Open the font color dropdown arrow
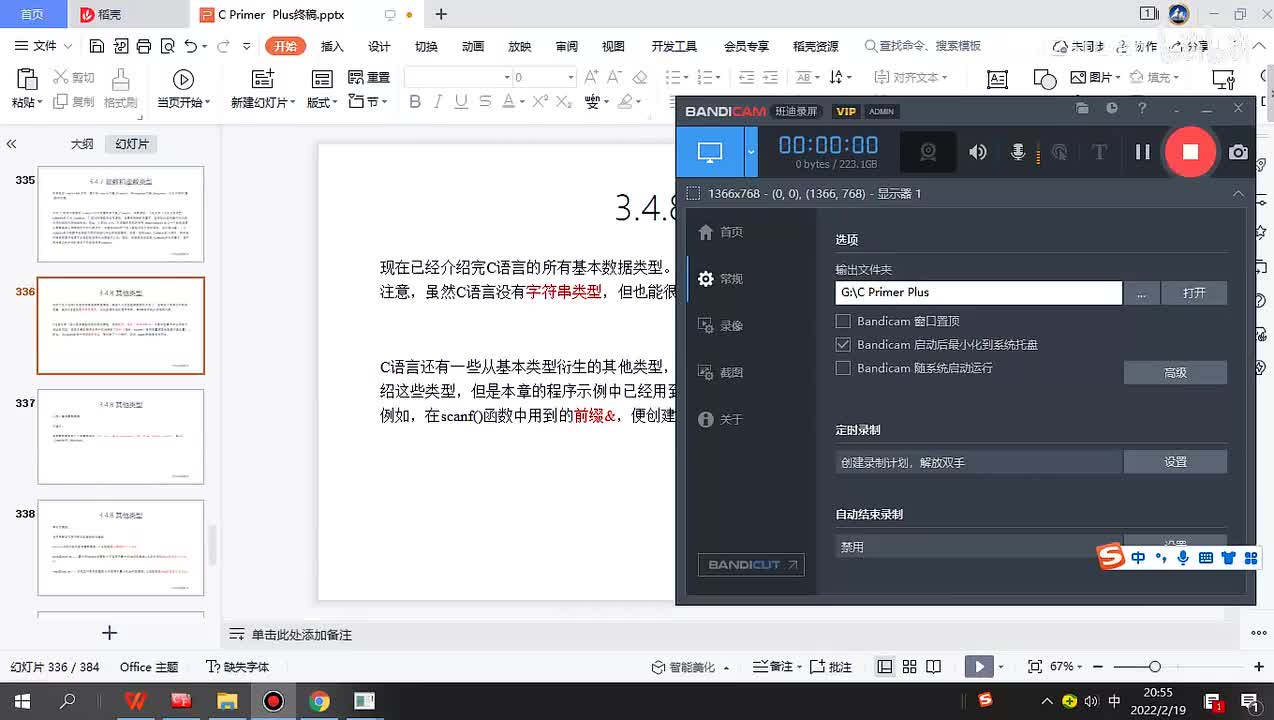 pos(521,101)
